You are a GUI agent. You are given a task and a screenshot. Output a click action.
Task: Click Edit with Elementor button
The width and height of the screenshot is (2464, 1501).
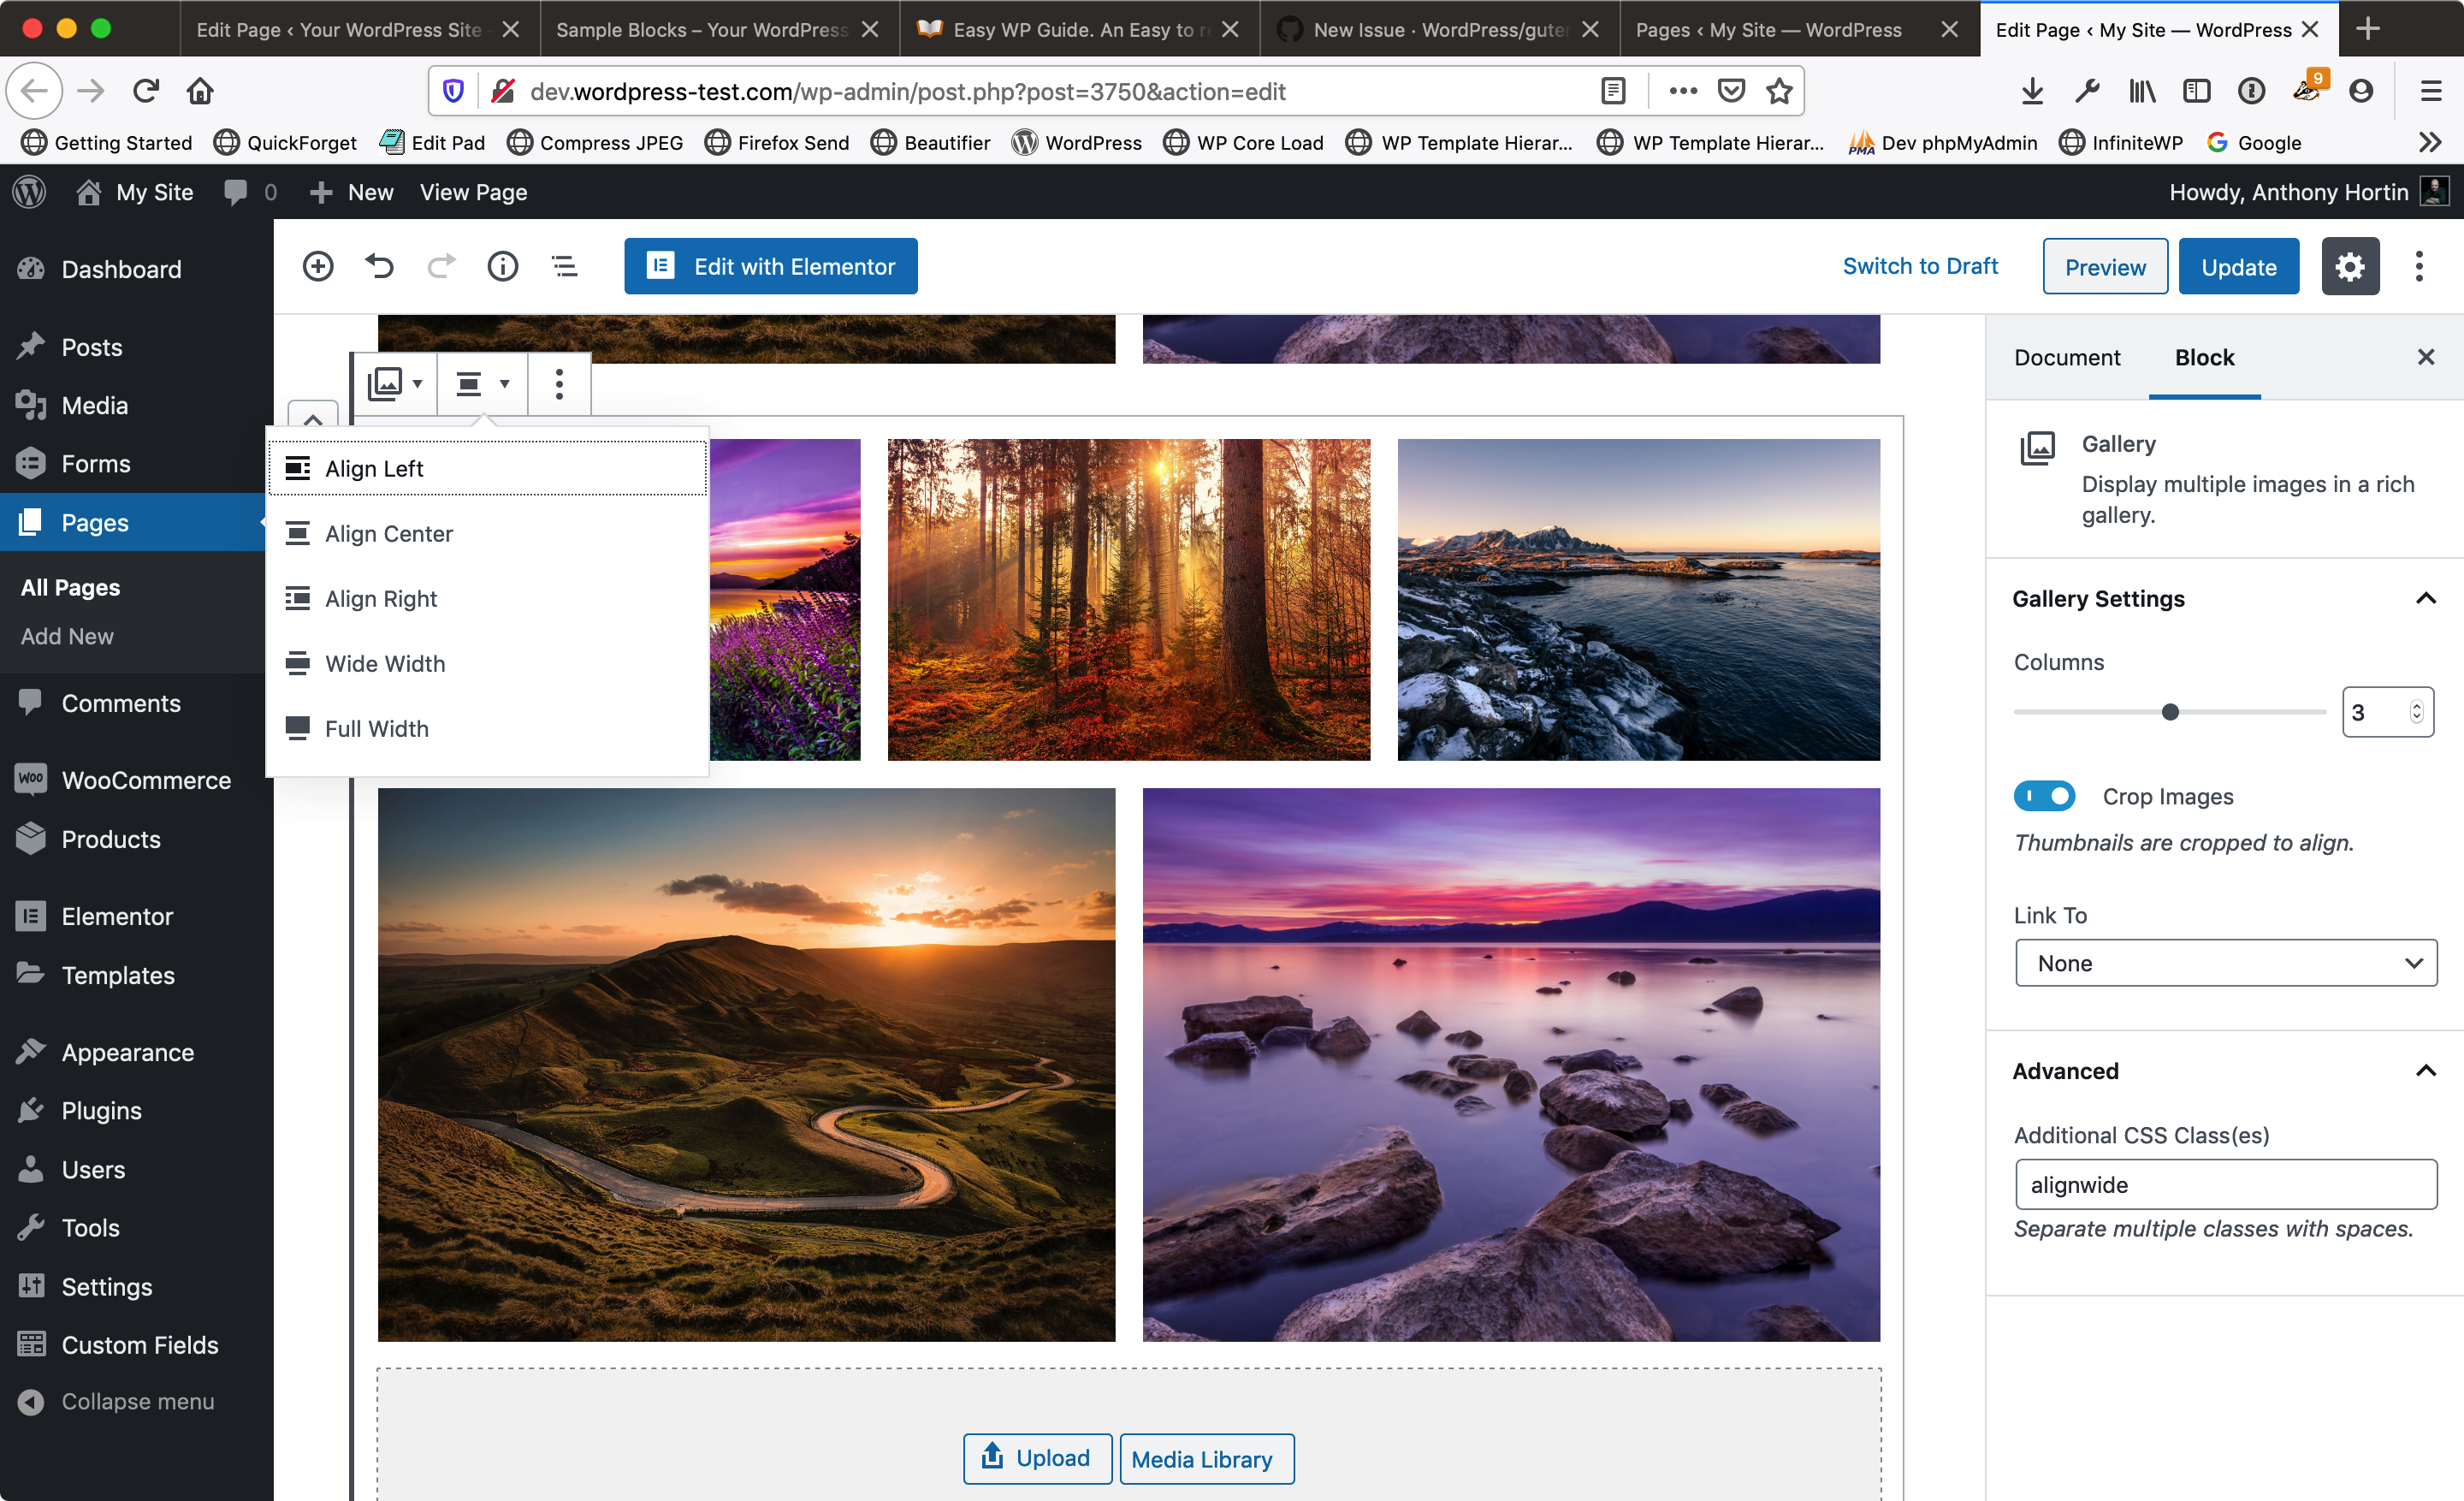tap(771, 266)
